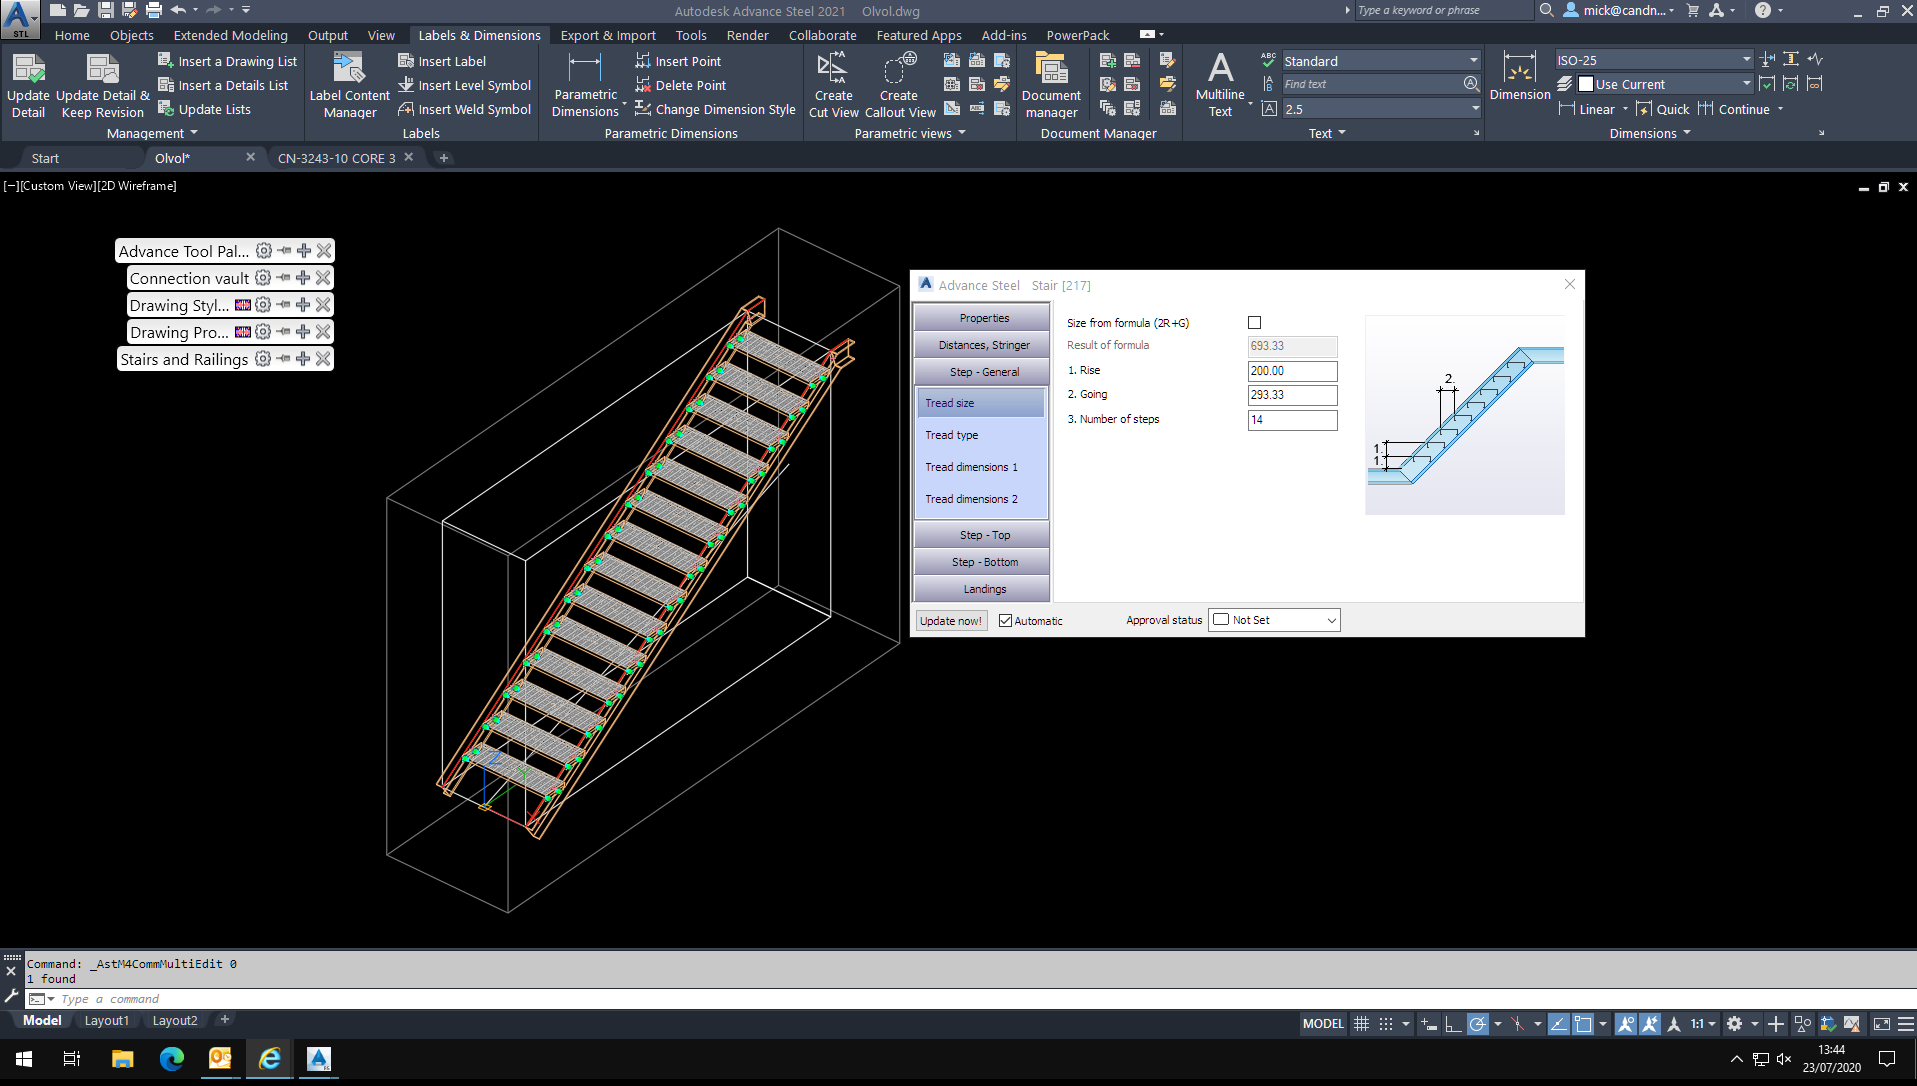Click the Delete Point icon

[643, 85]
